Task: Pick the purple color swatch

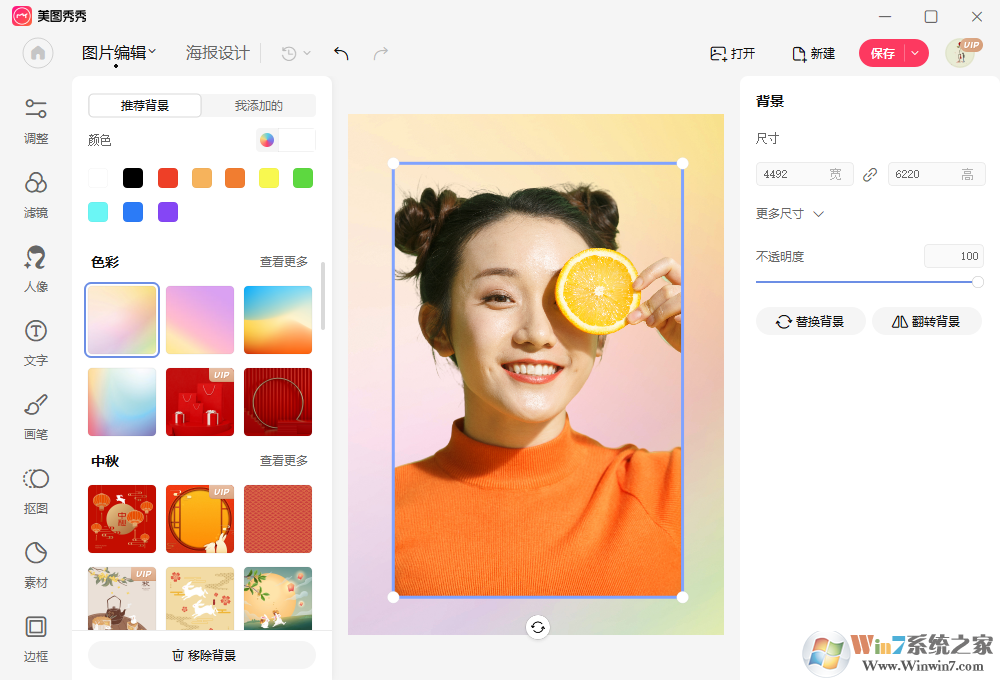Action: click(168, 212)
